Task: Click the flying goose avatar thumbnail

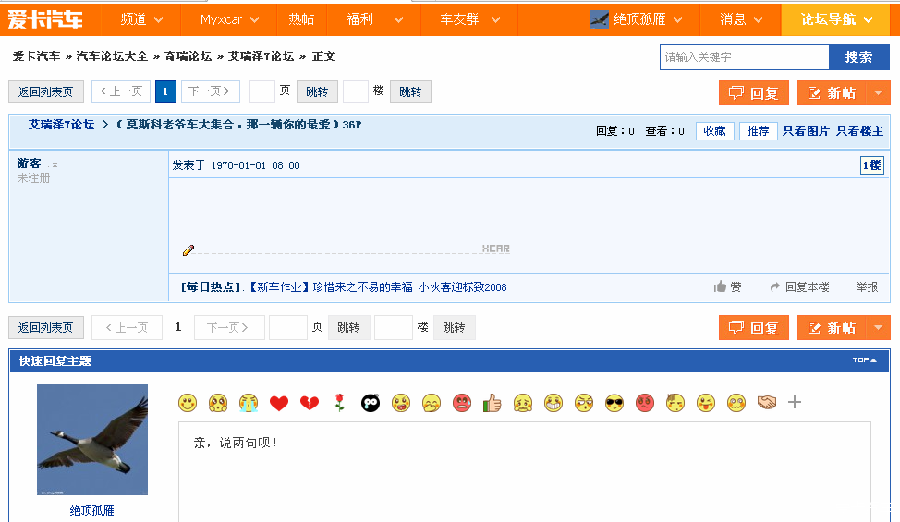Action: (x=92, y=439)
